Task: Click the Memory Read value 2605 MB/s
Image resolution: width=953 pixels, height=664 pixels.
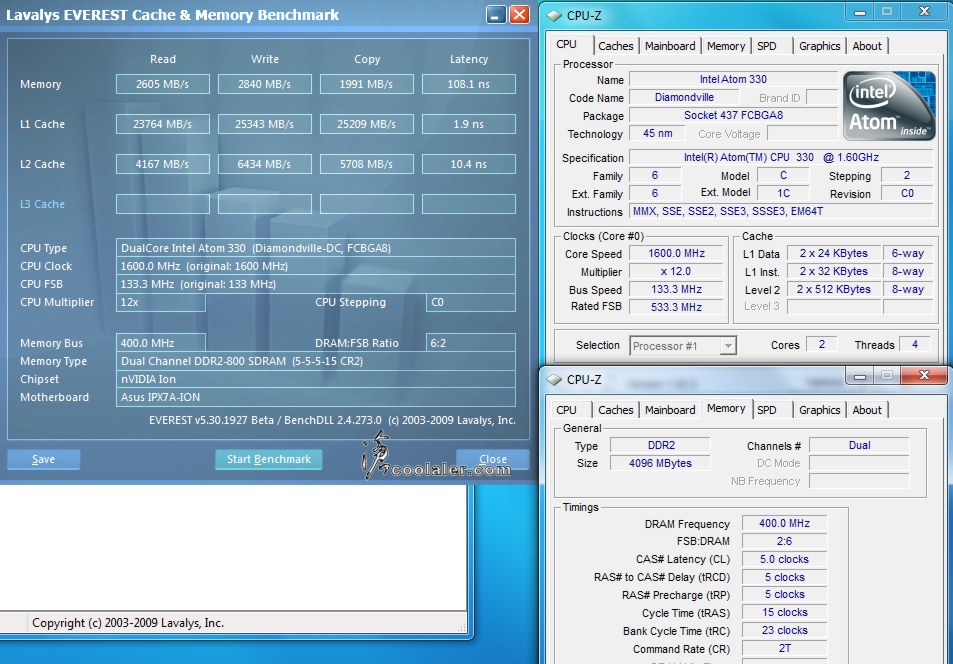Action: [163, 84]
